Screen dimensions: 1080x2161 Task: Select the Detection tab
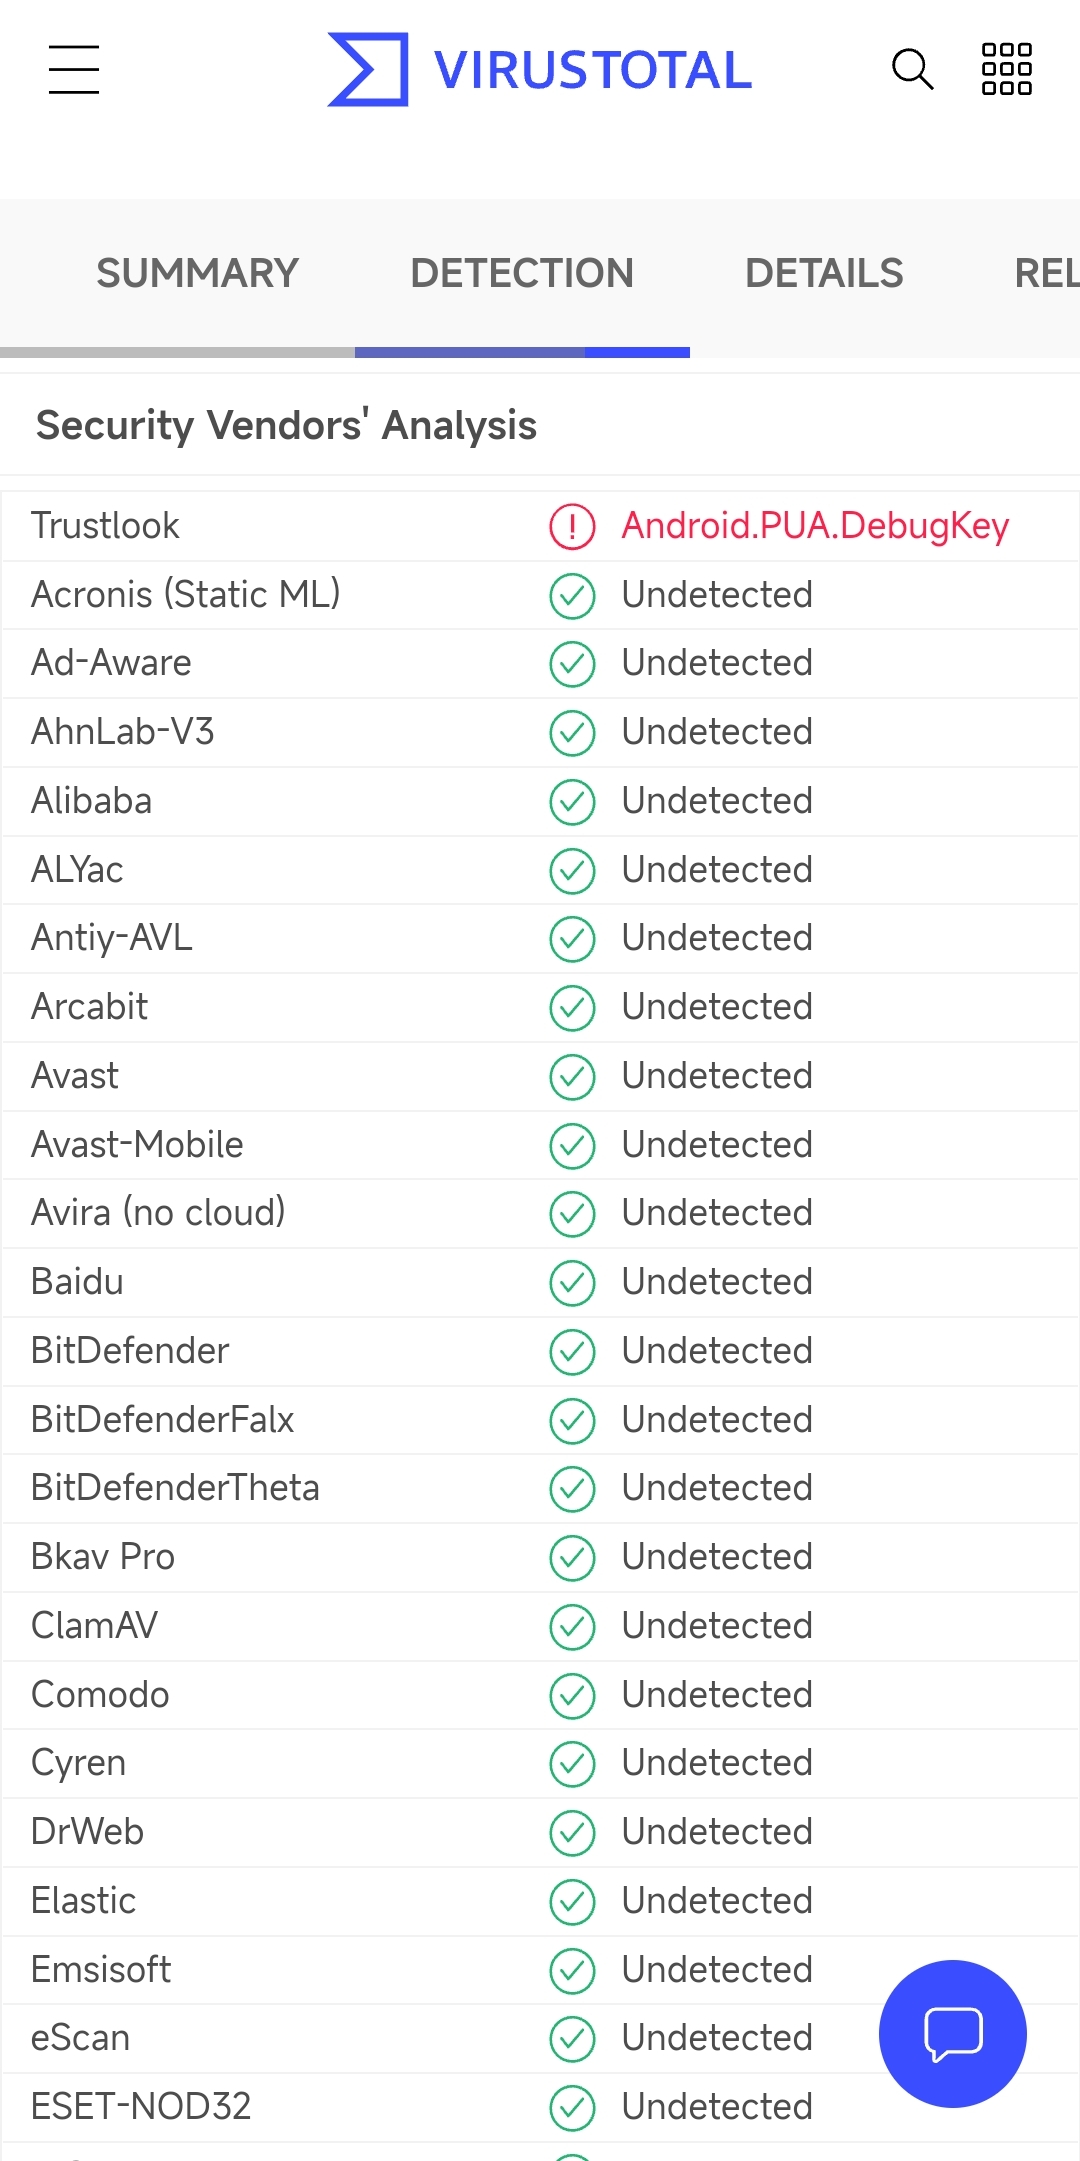click(x=521, y=273)
